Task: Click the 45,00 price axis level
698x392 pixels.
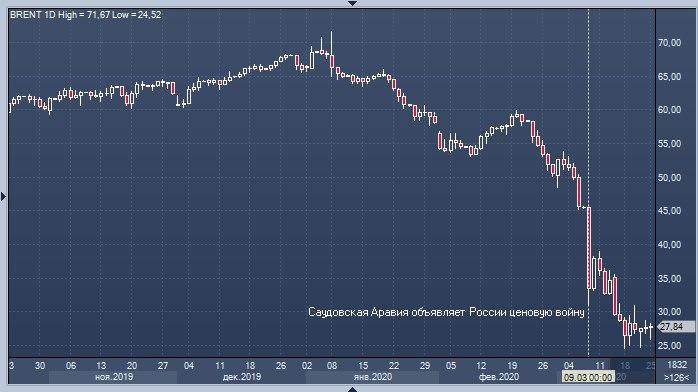Action: pos(670,210)
